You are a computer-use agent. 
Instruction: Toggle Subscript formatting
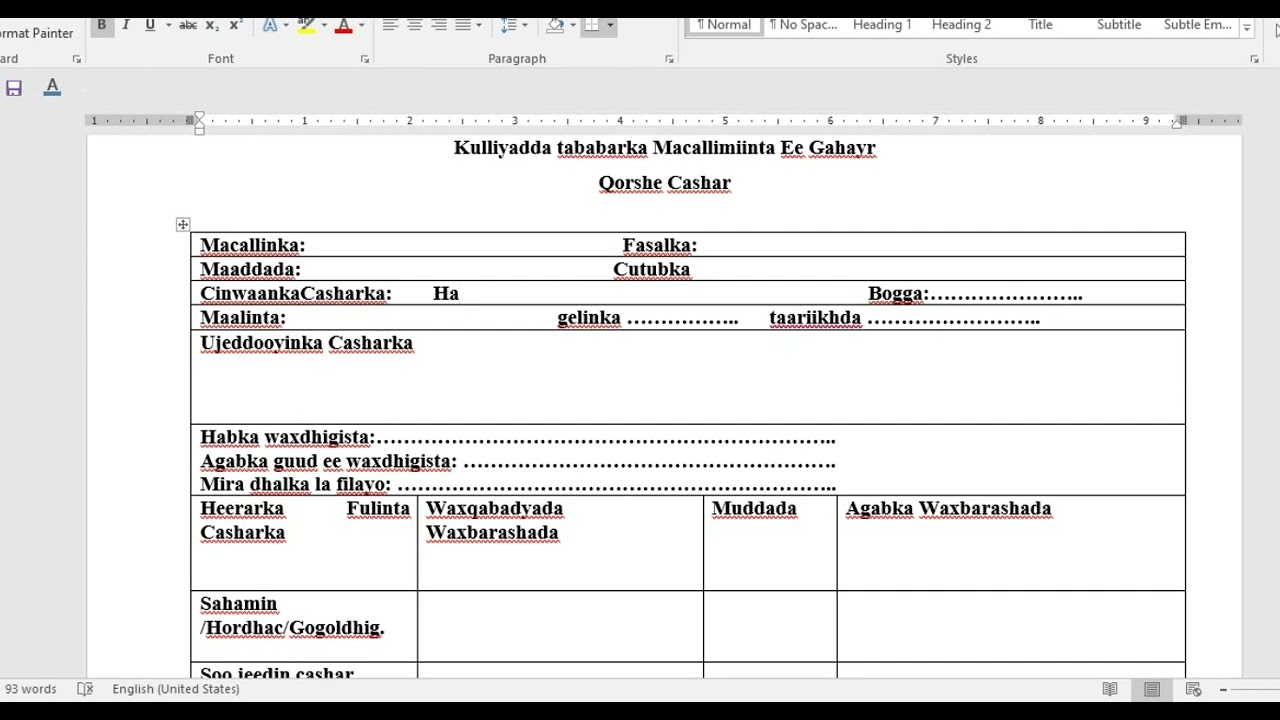point(212,25)
